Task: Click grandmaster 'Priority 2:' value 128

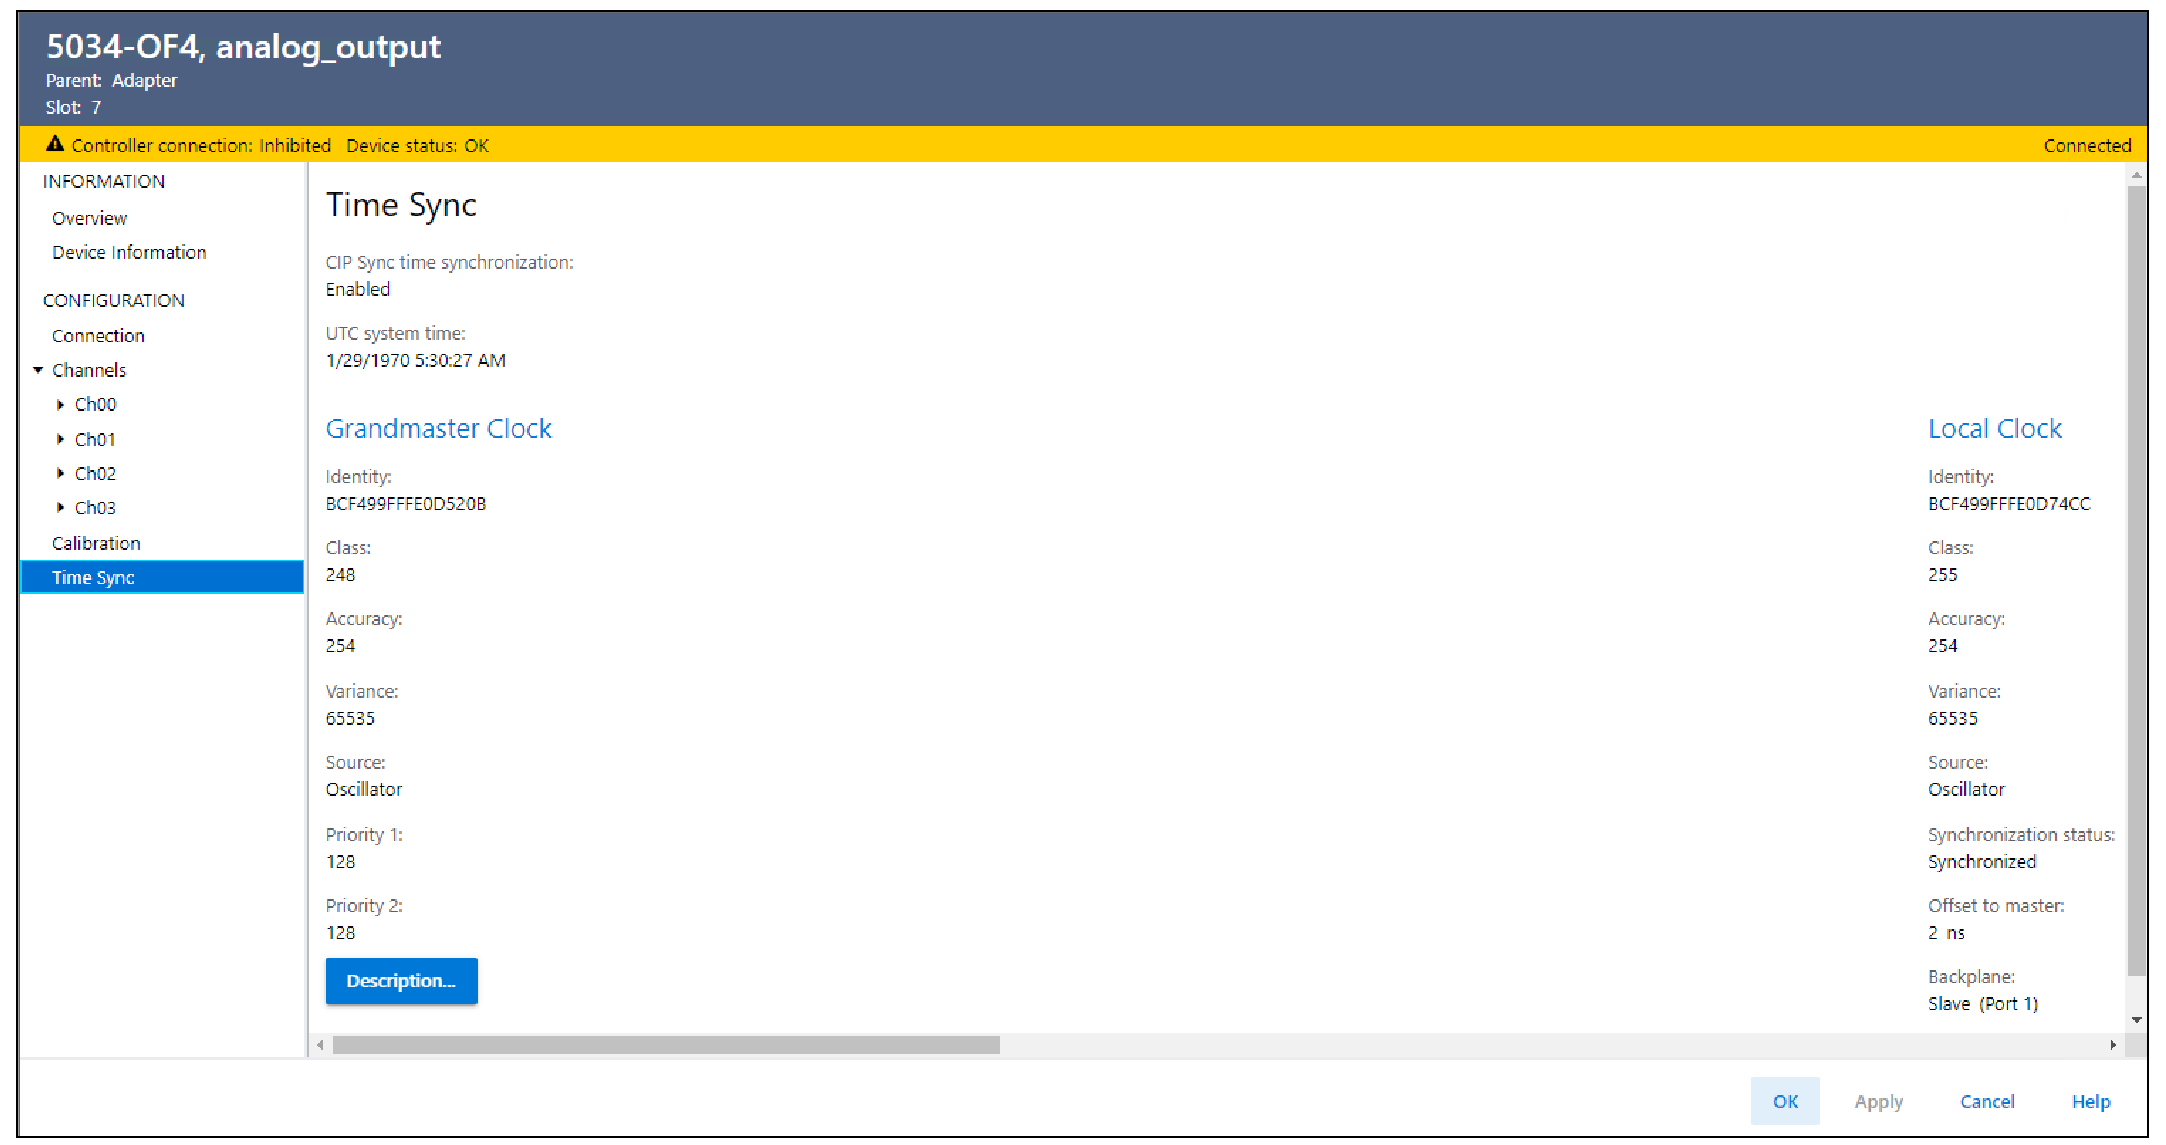Action: (x=340, y=933)
